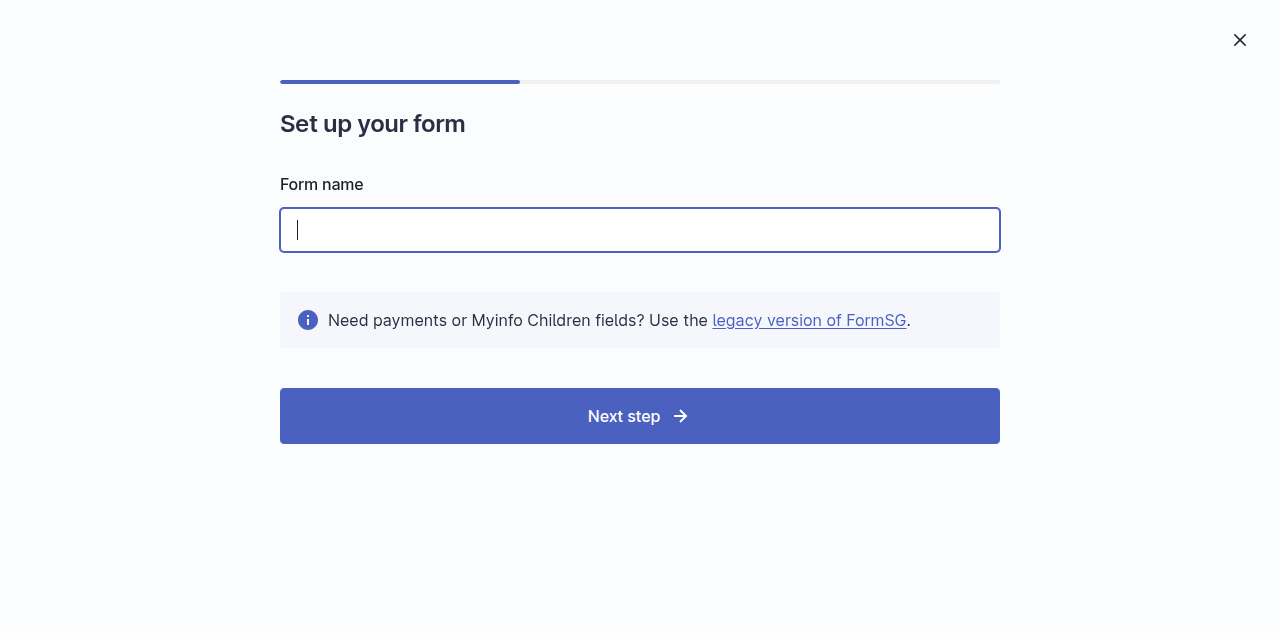The width and height of the screenshot is (1280, 633).
Task: Click the filled blue progress bar segment
Action: (400, 82)
